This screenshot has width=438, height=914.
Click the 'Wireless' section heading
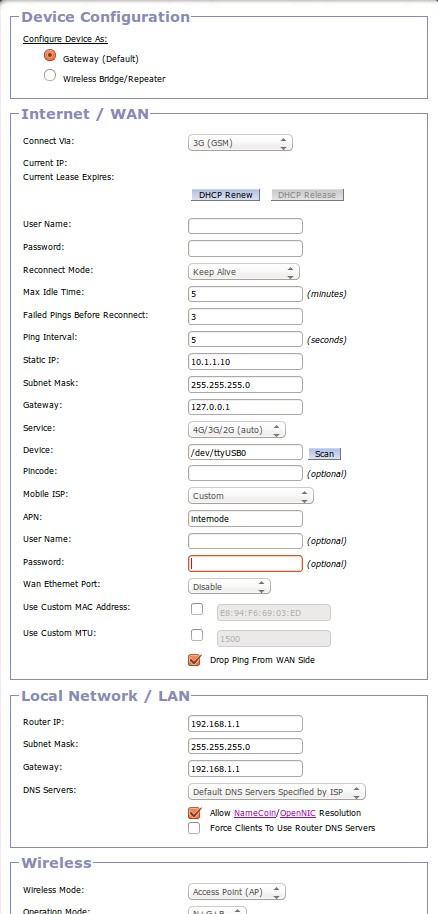[x=57, y=862]
